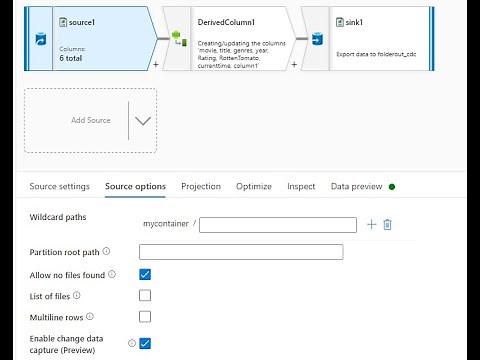Image resolution: width=480 pixels, height=360 pixels.
Task: Click the 'Export data to folderout_cdc' description
Action: (x=376, y=54)
